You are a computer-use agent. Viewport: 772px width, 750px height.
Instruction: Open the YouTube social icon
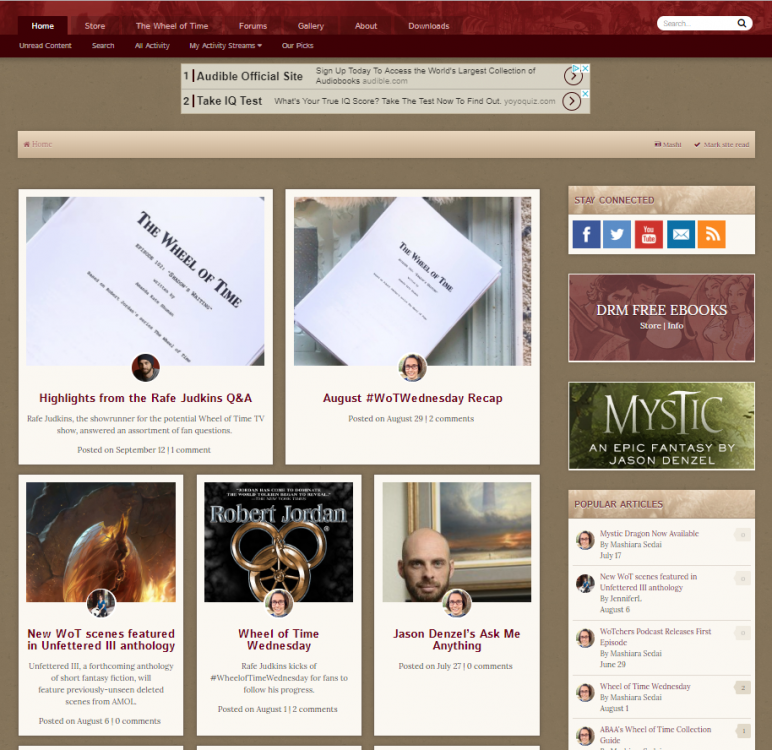point(648,234)
